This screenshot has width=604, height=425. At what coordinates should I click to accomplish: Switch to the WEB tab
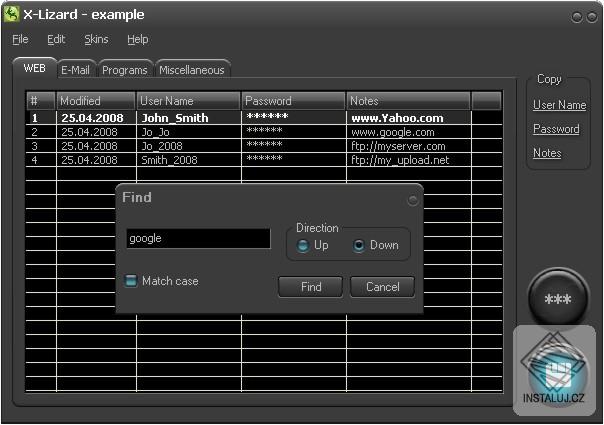[x=35, y=68]
